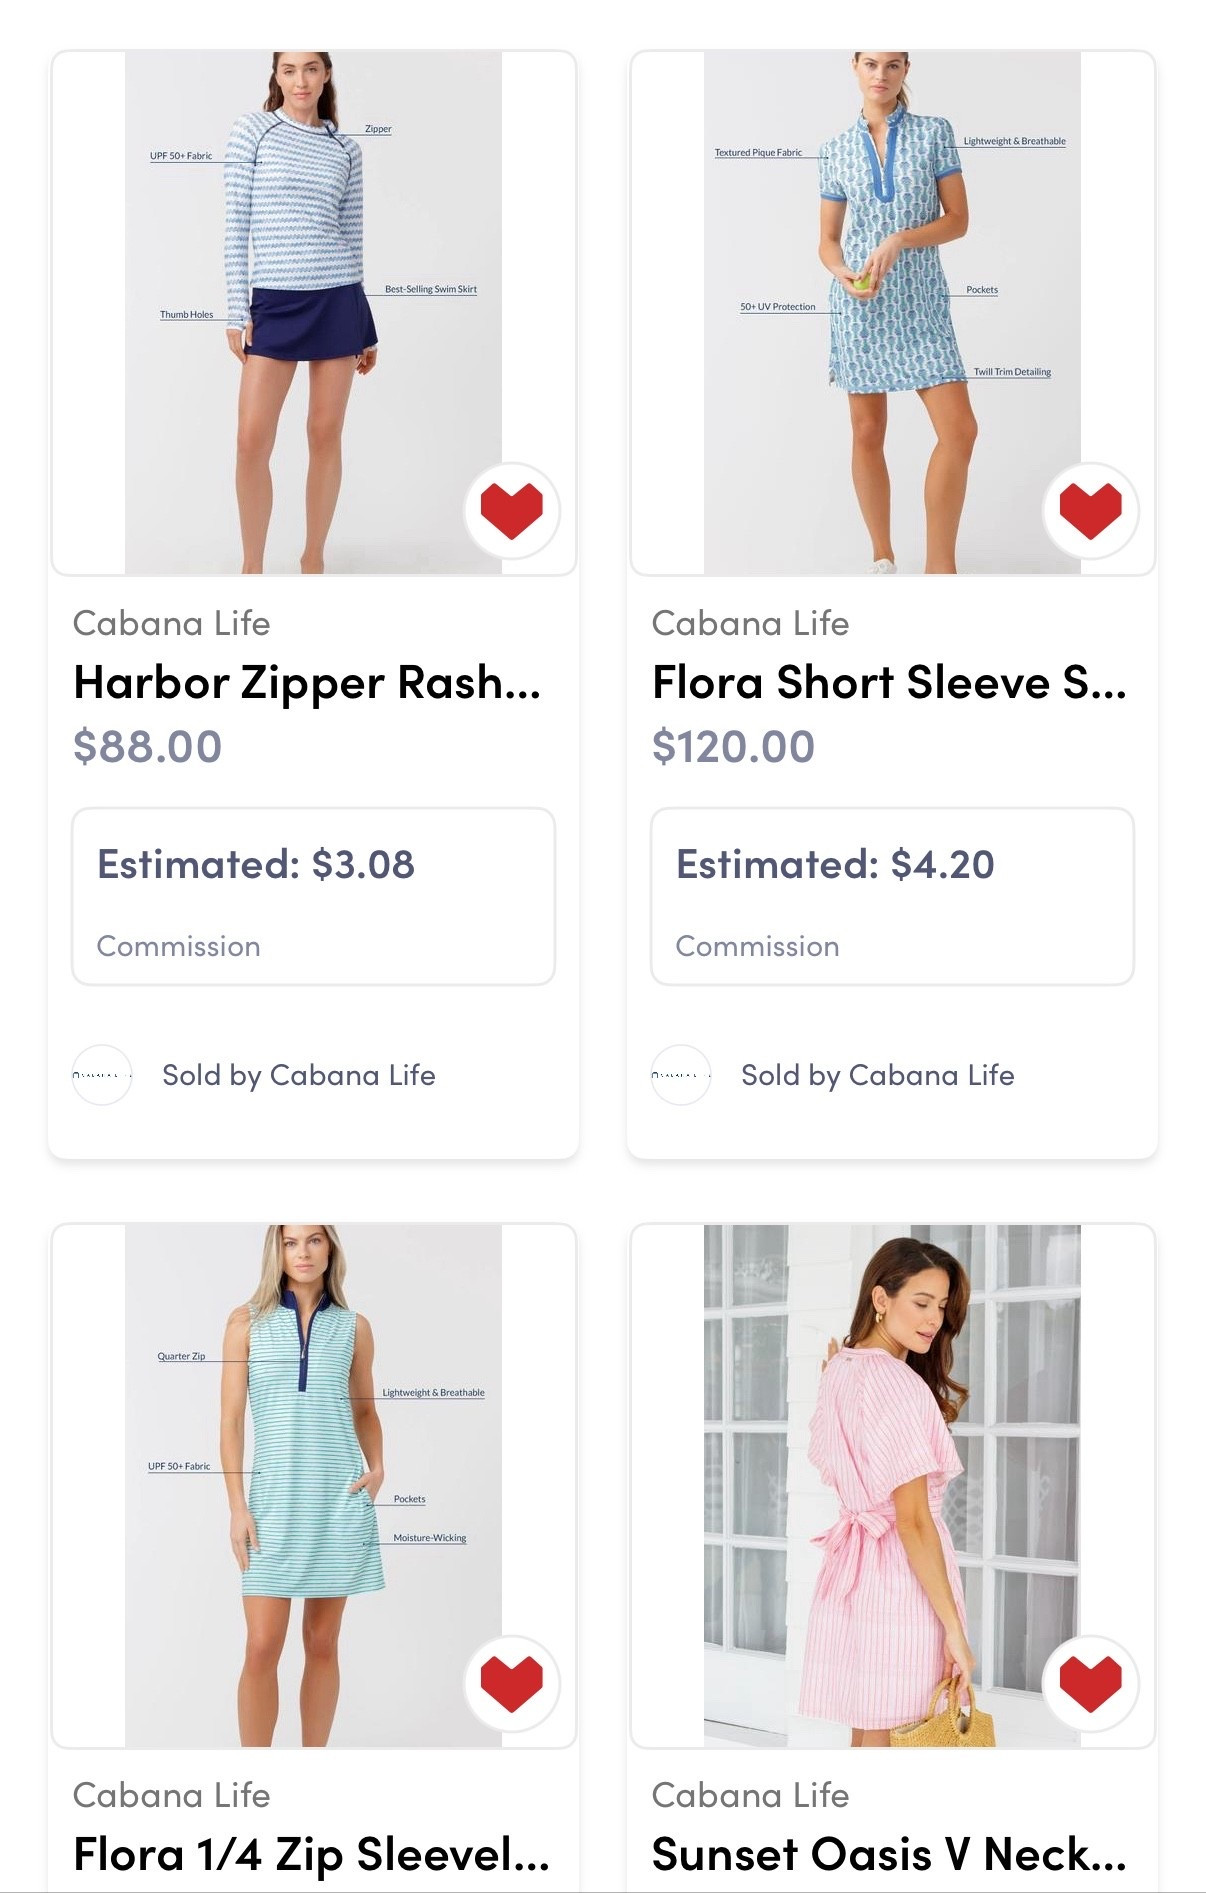Screen dimensions: 1206x1893
Task: Open Harbor Zipper Rash product image
Action: [313, 312]
